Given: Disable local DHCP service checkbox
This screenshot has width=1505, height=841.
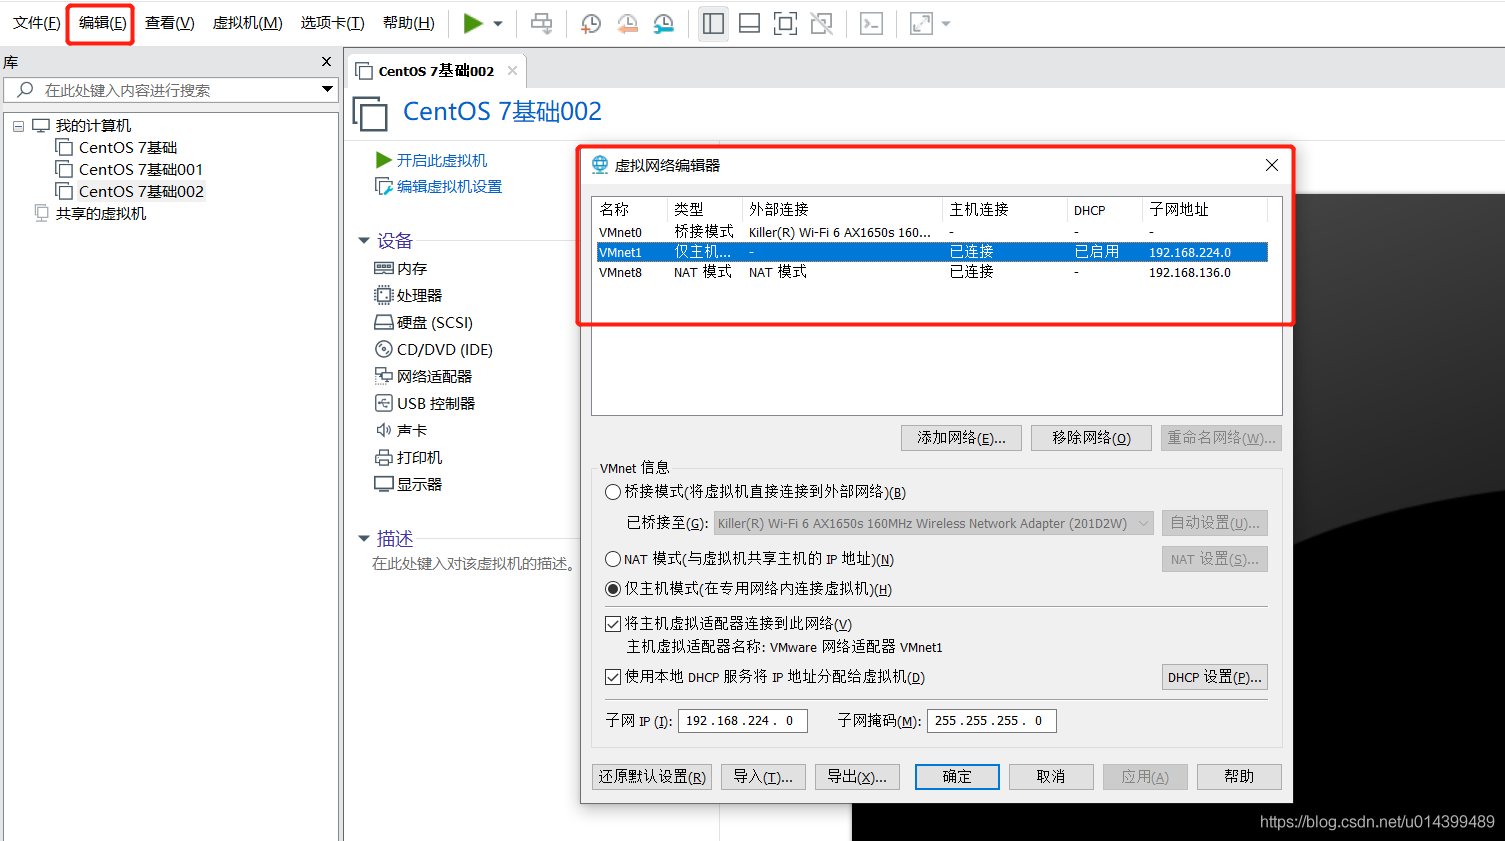Looking at the screenshot, I should click(x=612, y=676).
